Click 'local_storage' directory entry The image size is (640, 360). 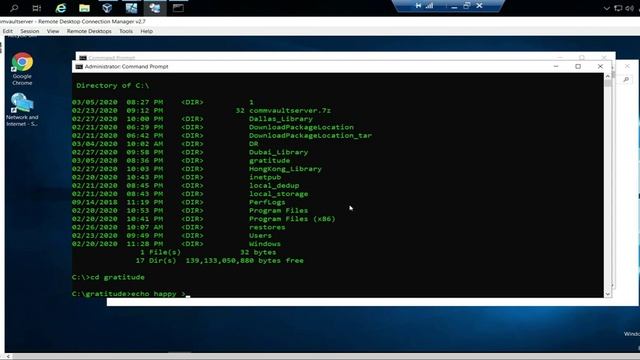pos(278,194)
